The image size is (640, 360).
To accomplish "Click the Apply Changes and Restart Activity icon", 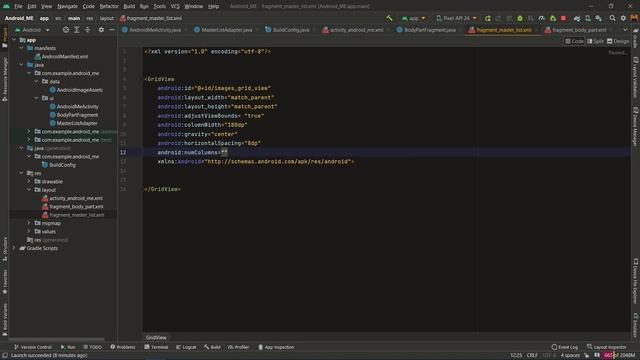I will coord(498,18).
